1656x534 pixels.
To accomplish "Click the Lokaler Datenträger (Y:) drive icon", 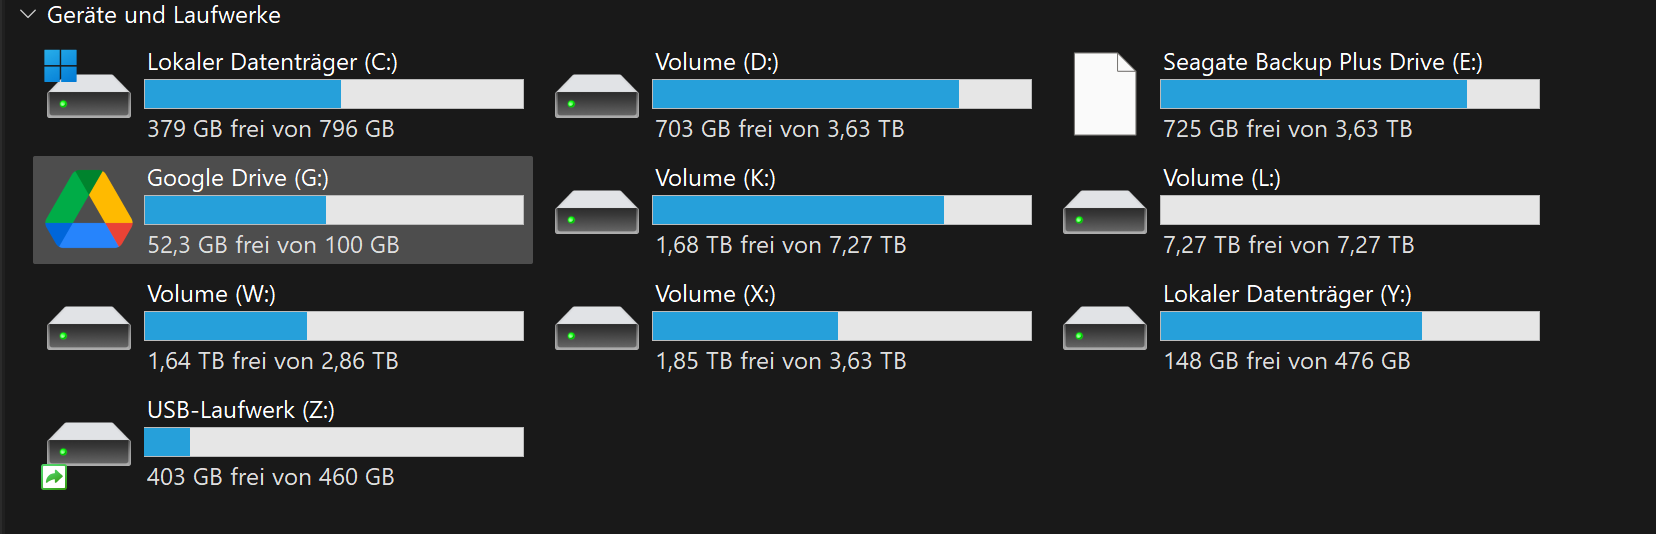I will (1105, 328).
